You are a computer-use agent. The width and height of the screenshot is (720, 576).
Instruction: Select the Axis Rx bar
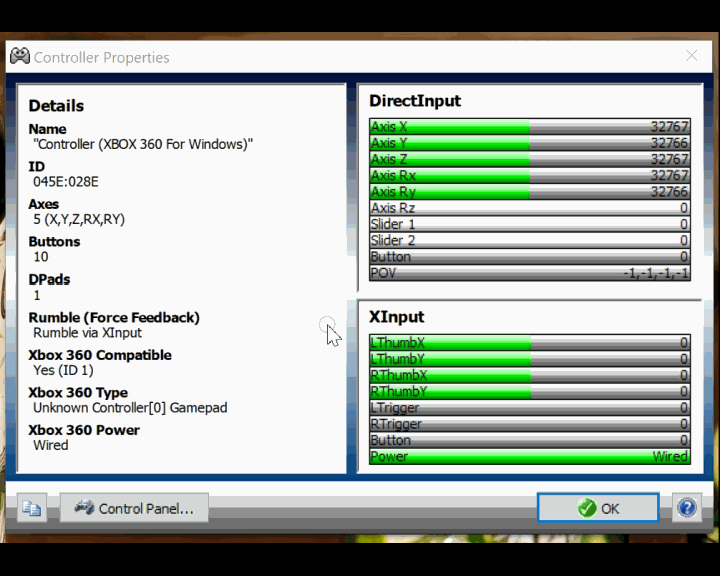click(530, 175)
